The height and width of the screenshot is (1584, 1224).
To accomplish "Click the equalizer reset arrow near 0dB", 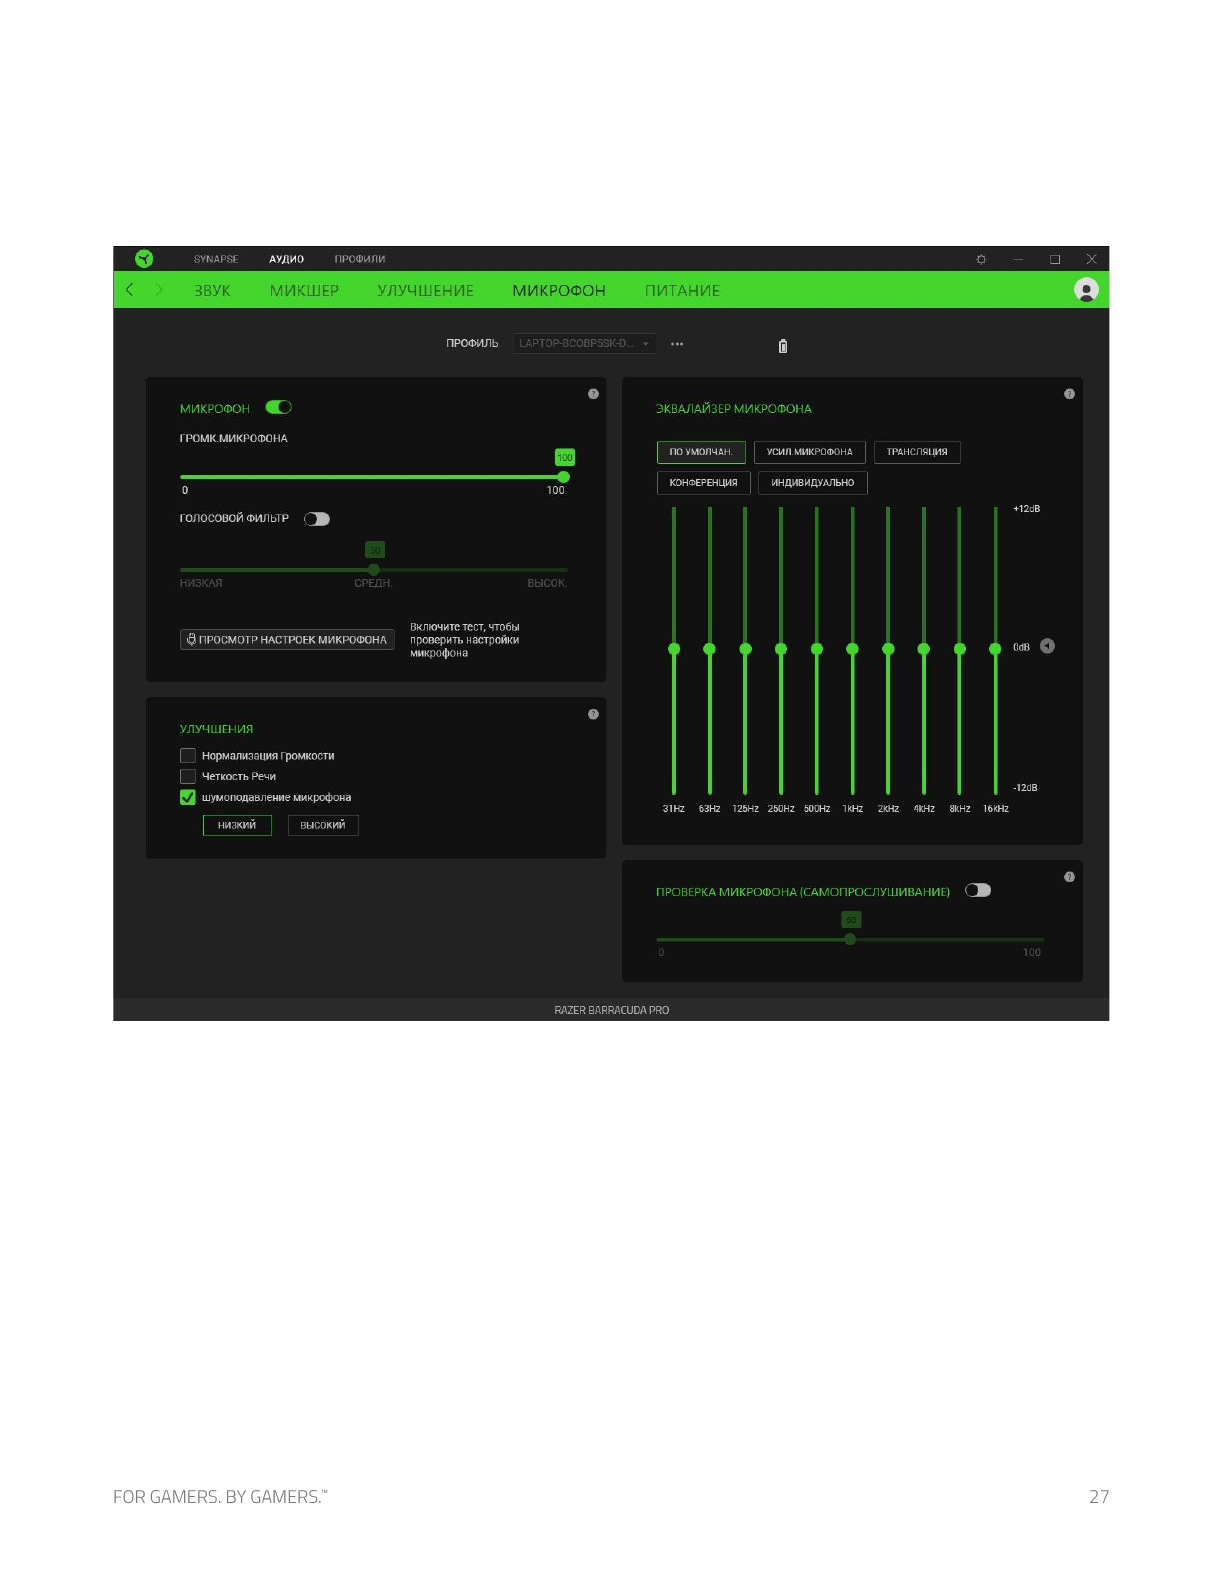I will tap(1047, 646).
